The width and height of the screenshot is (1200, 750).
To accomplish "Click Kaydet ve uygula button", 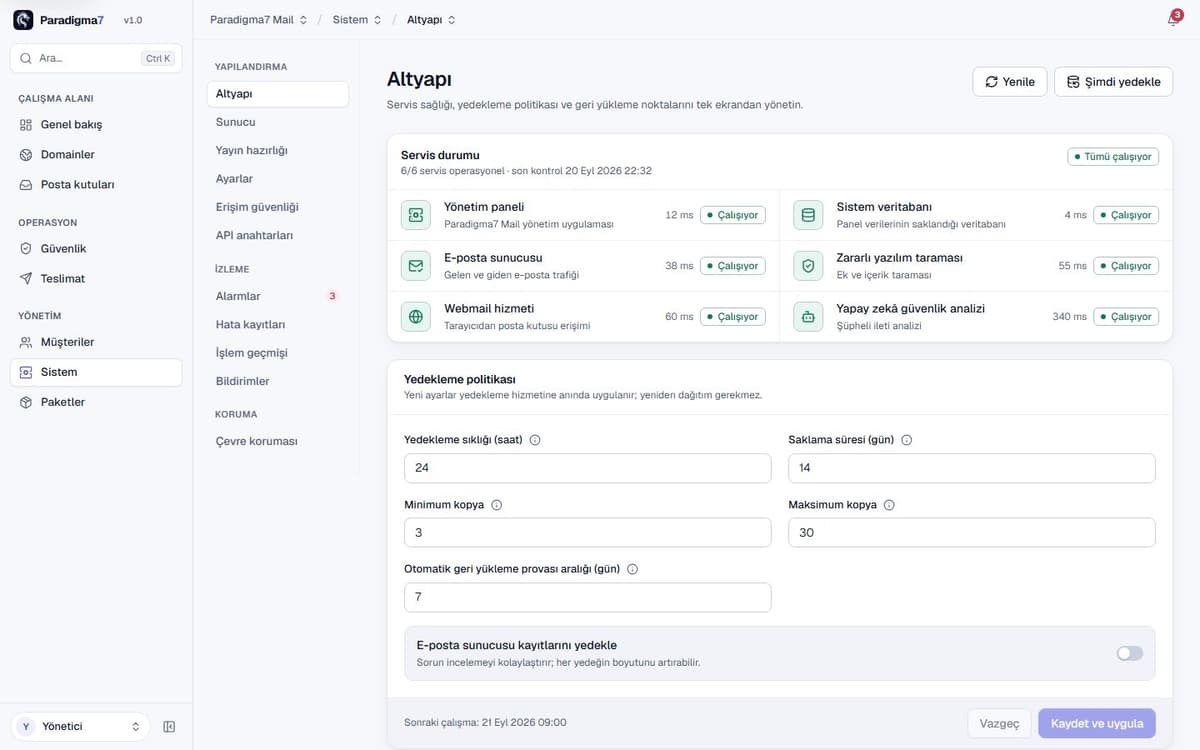I will [x=1097, y=723].
